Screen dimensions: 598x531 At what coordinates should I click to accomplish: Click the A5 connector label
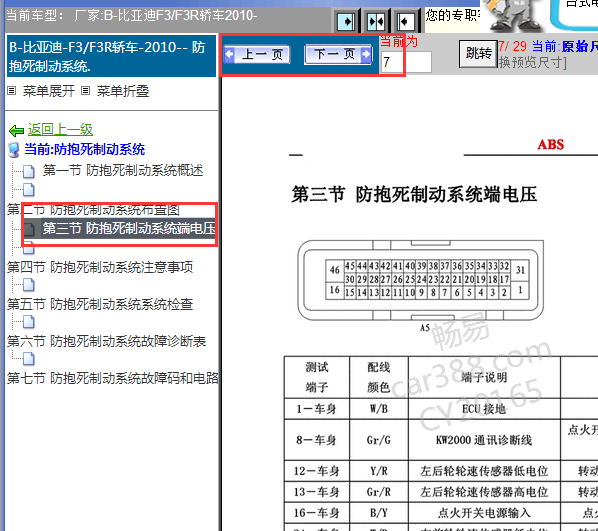pos(424,328)
